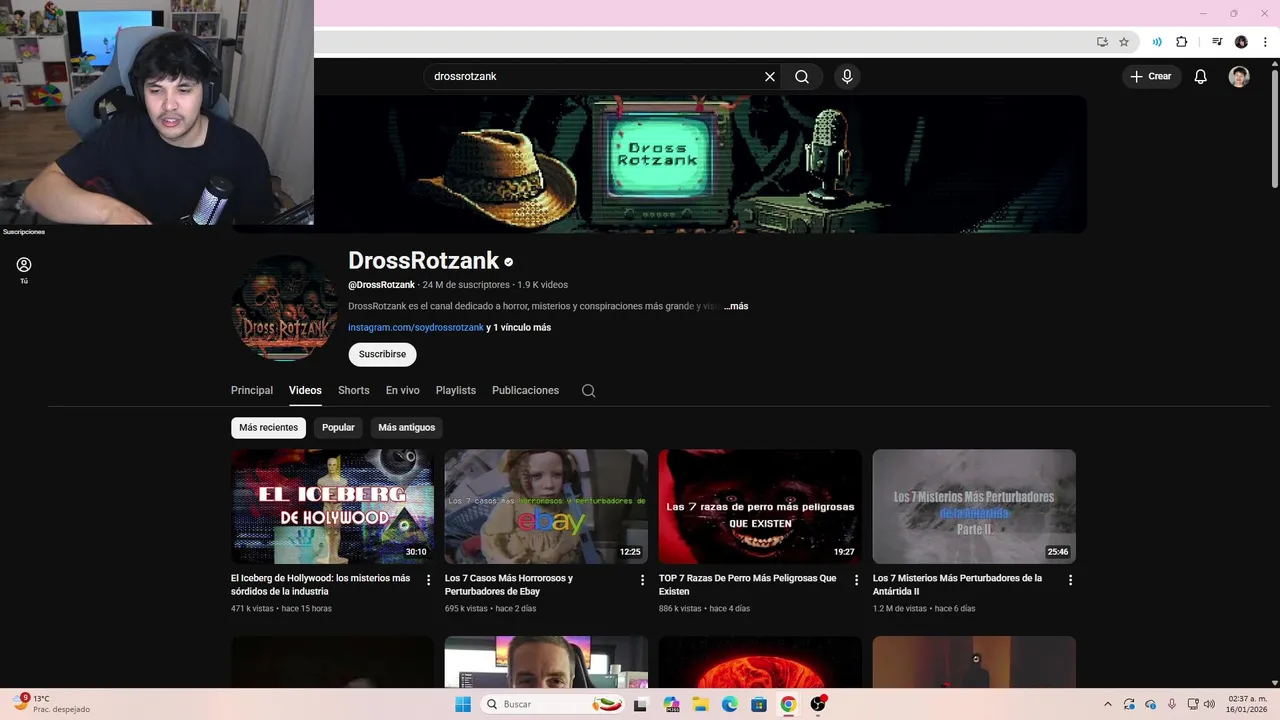The image size is (1280, 720).
Task: Click the Crear button
Action: point(1151,76)
